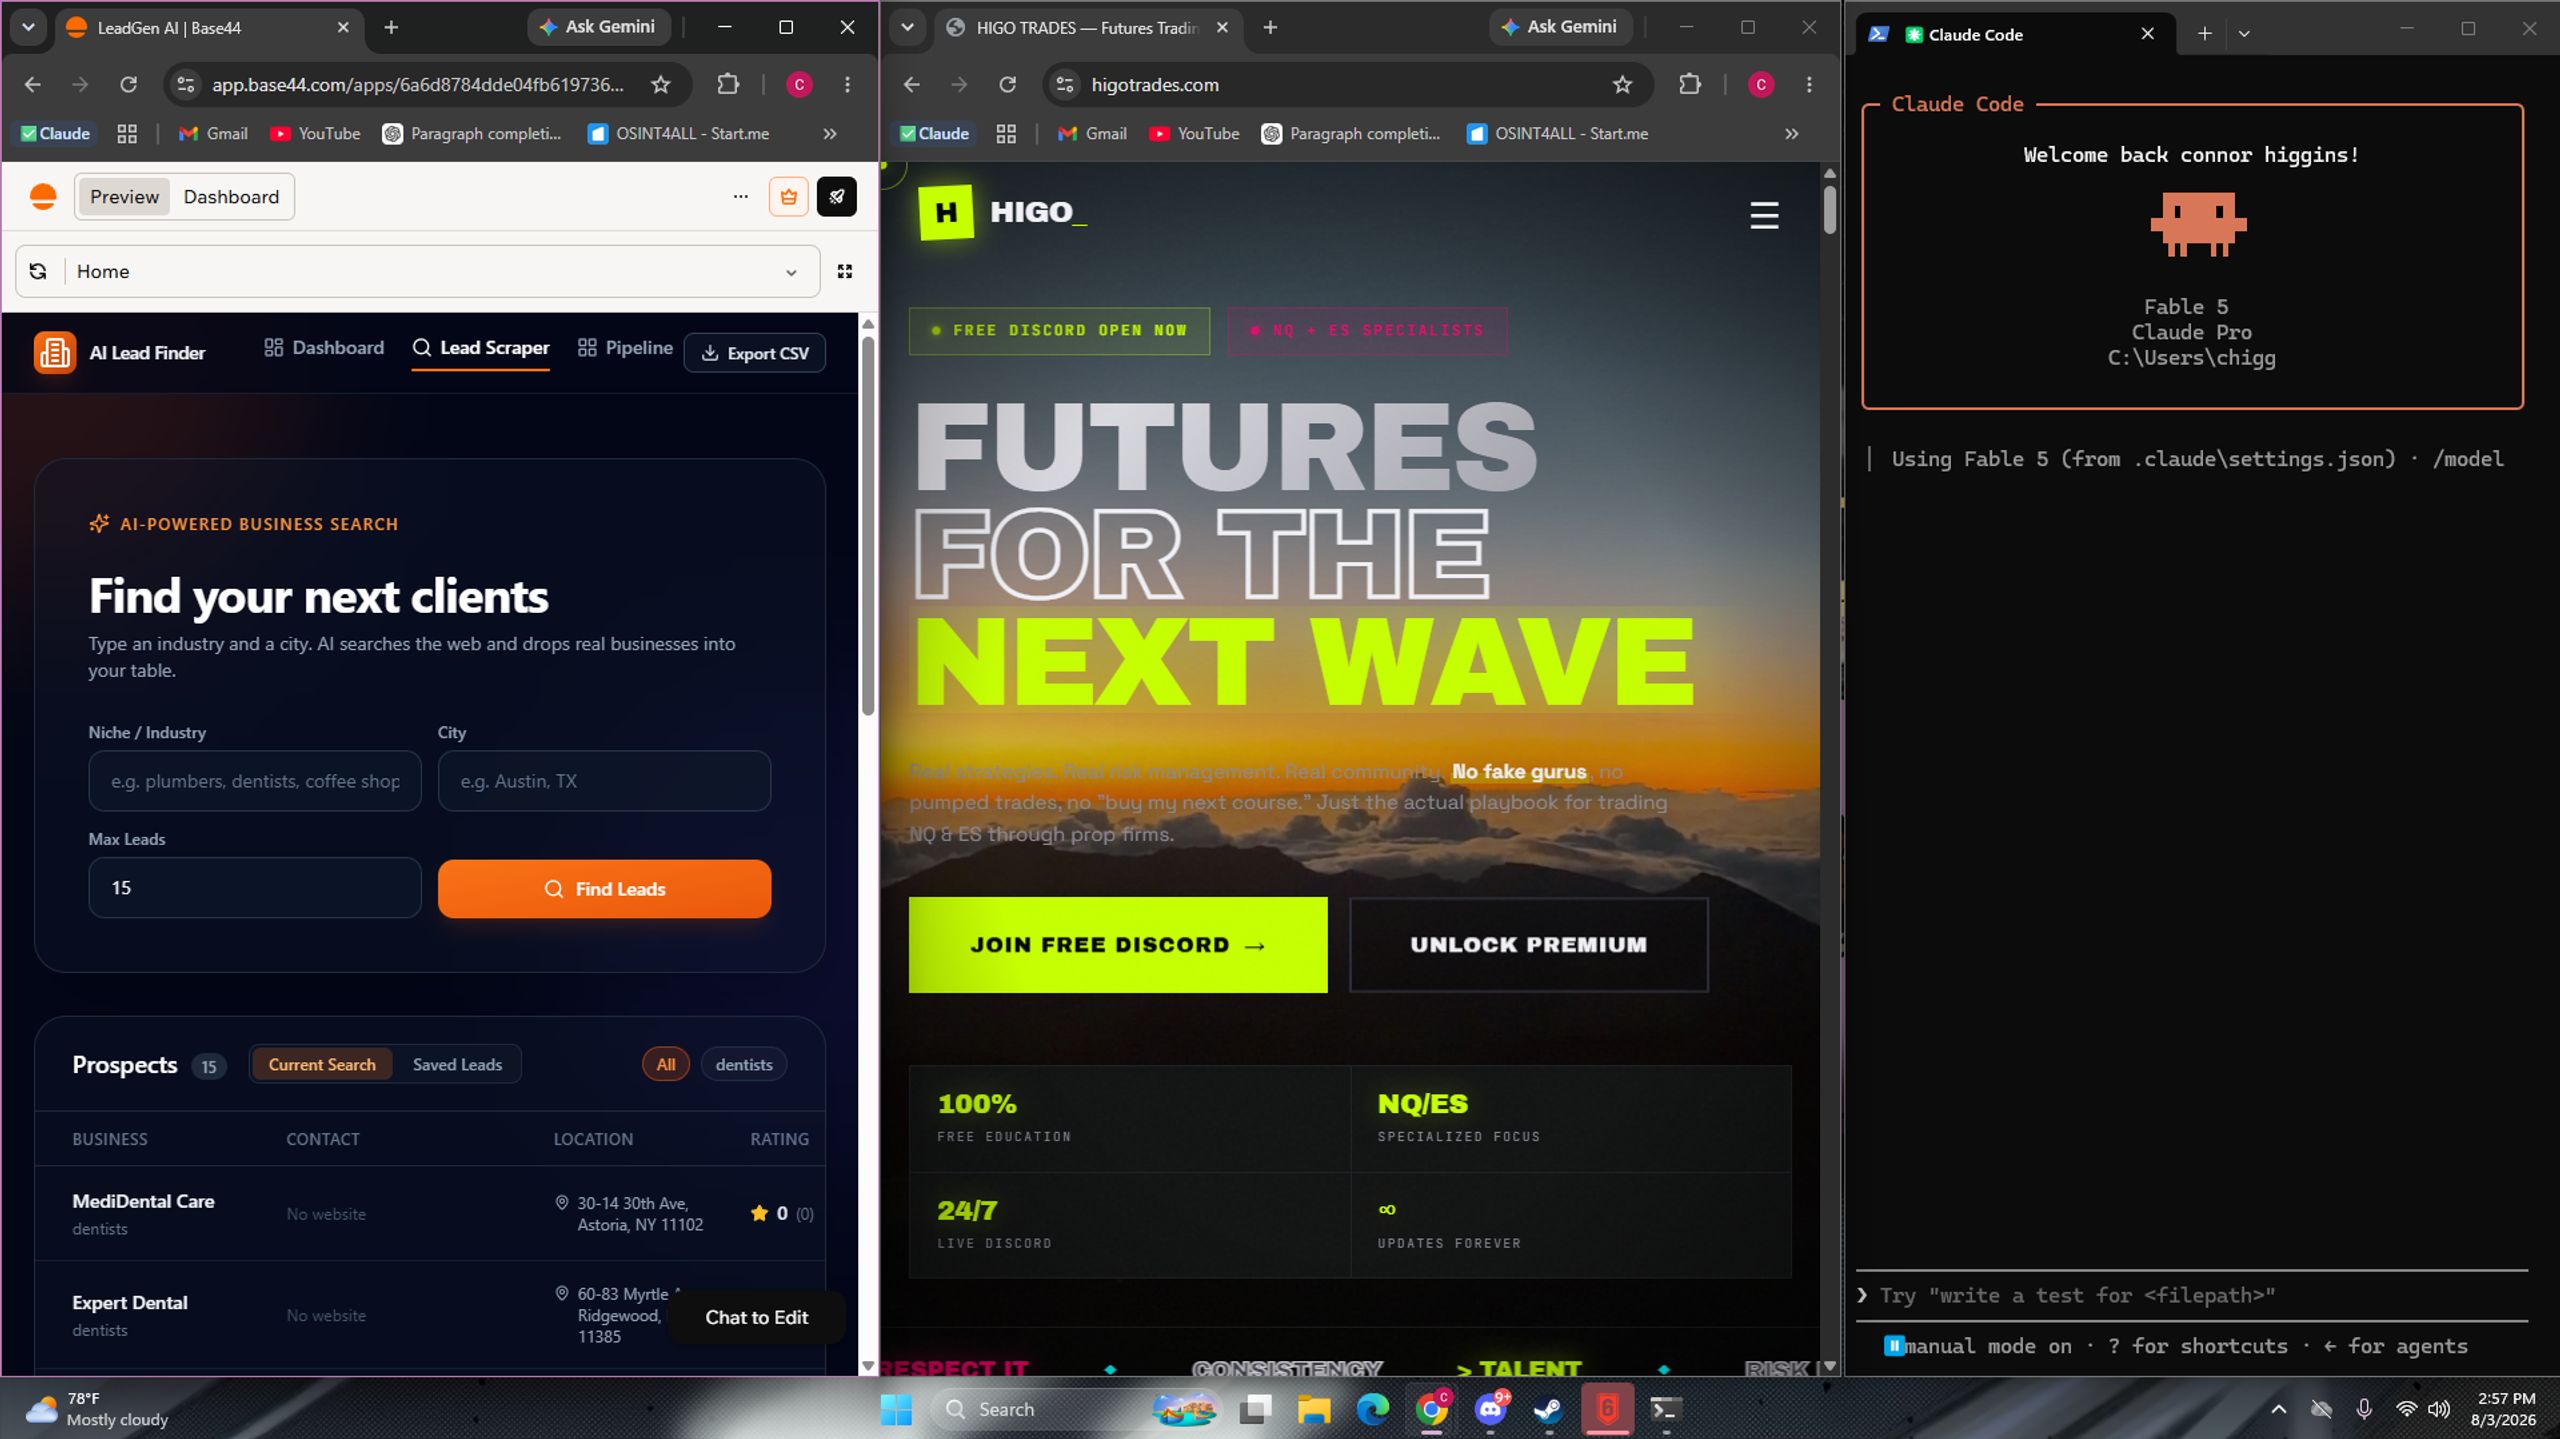Open Microsoft Edge from taskbar

pyautogui.click(x=1373, y=1409)
